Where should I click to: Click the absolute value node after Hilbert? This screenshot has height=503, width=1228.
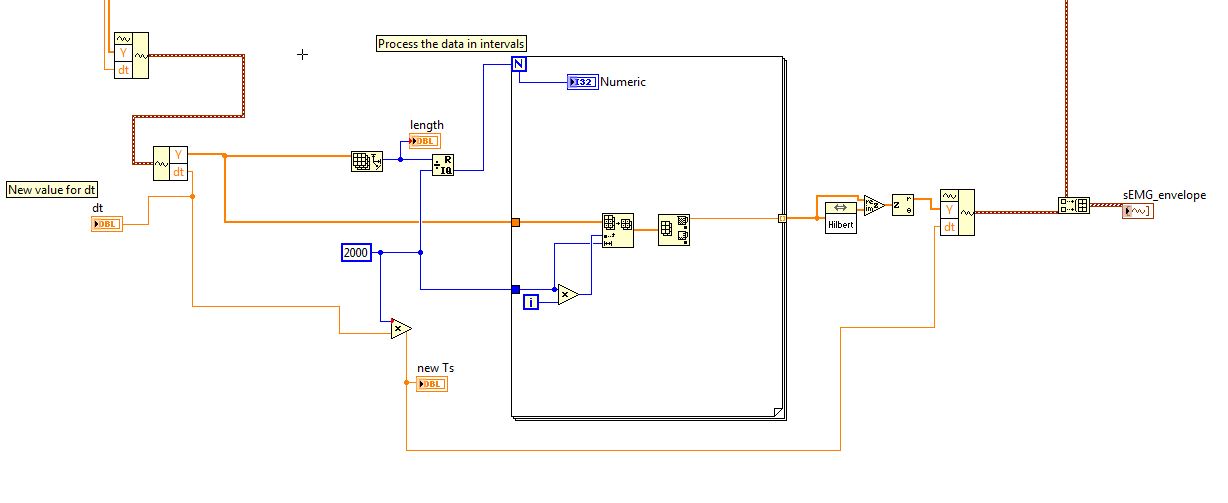coord(874,205)
